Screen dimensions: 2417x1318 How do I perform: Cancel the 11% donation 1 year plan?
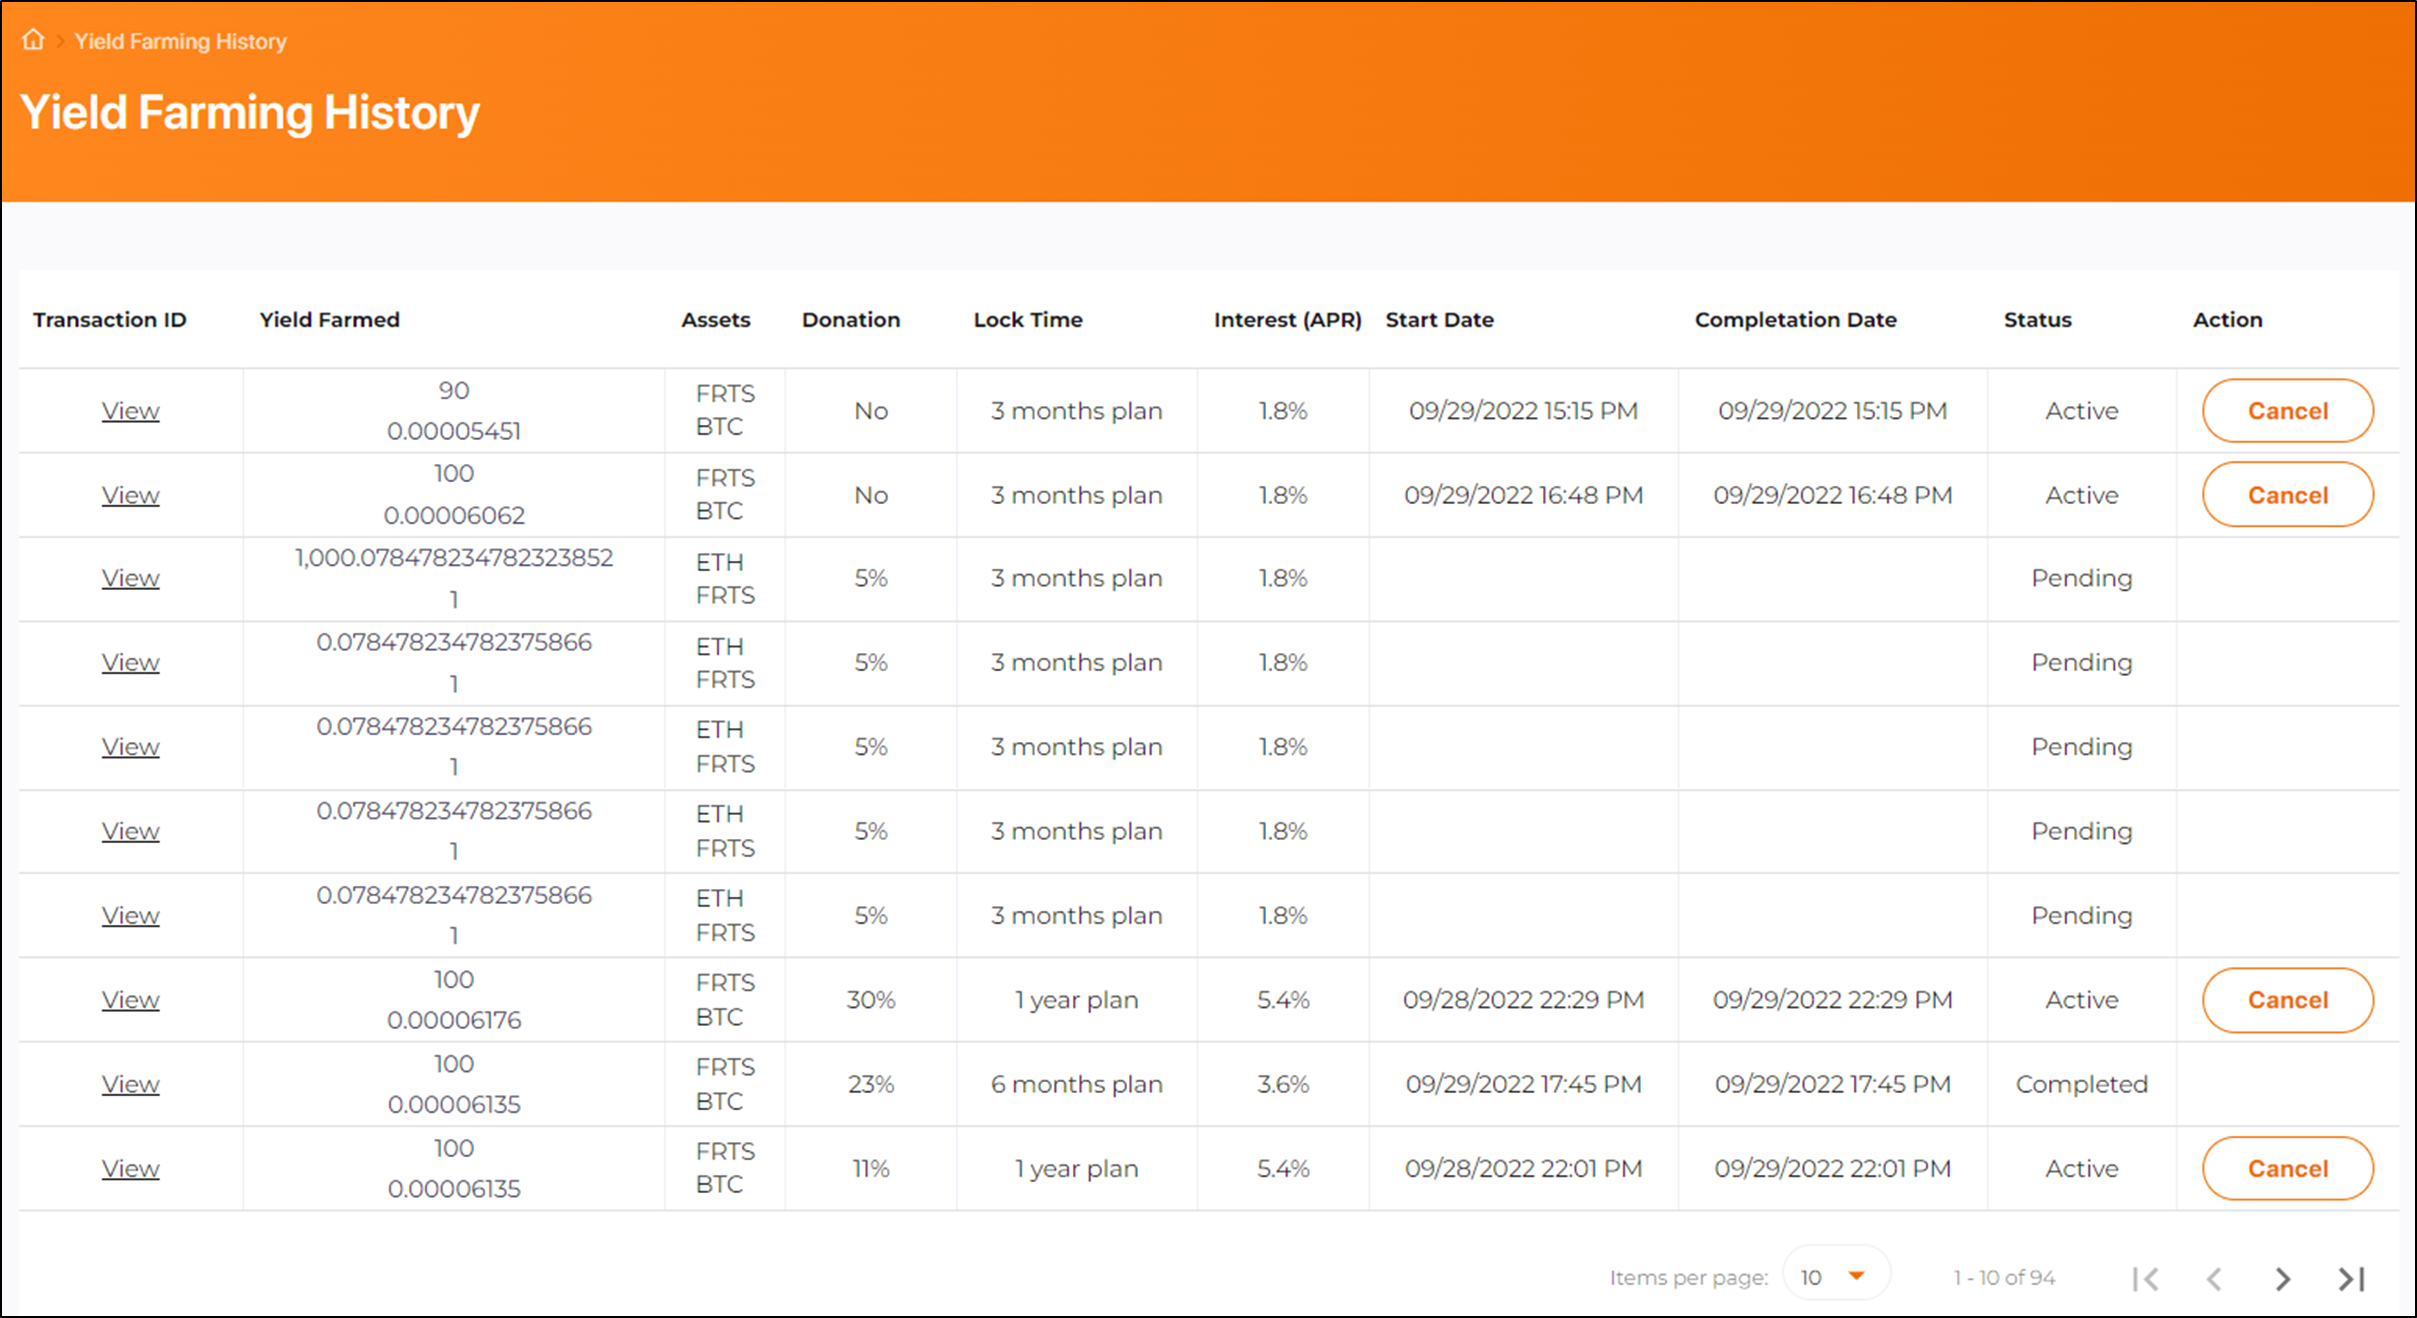click(x=2287, y=1168)
